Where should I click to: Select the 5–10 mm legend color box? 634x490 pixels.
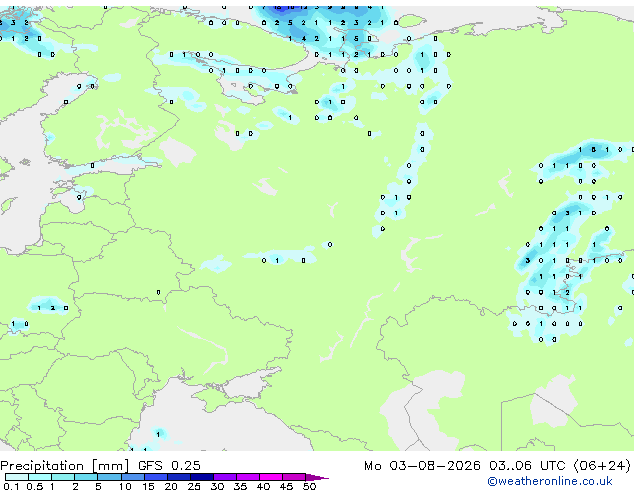tap(109, 477)
